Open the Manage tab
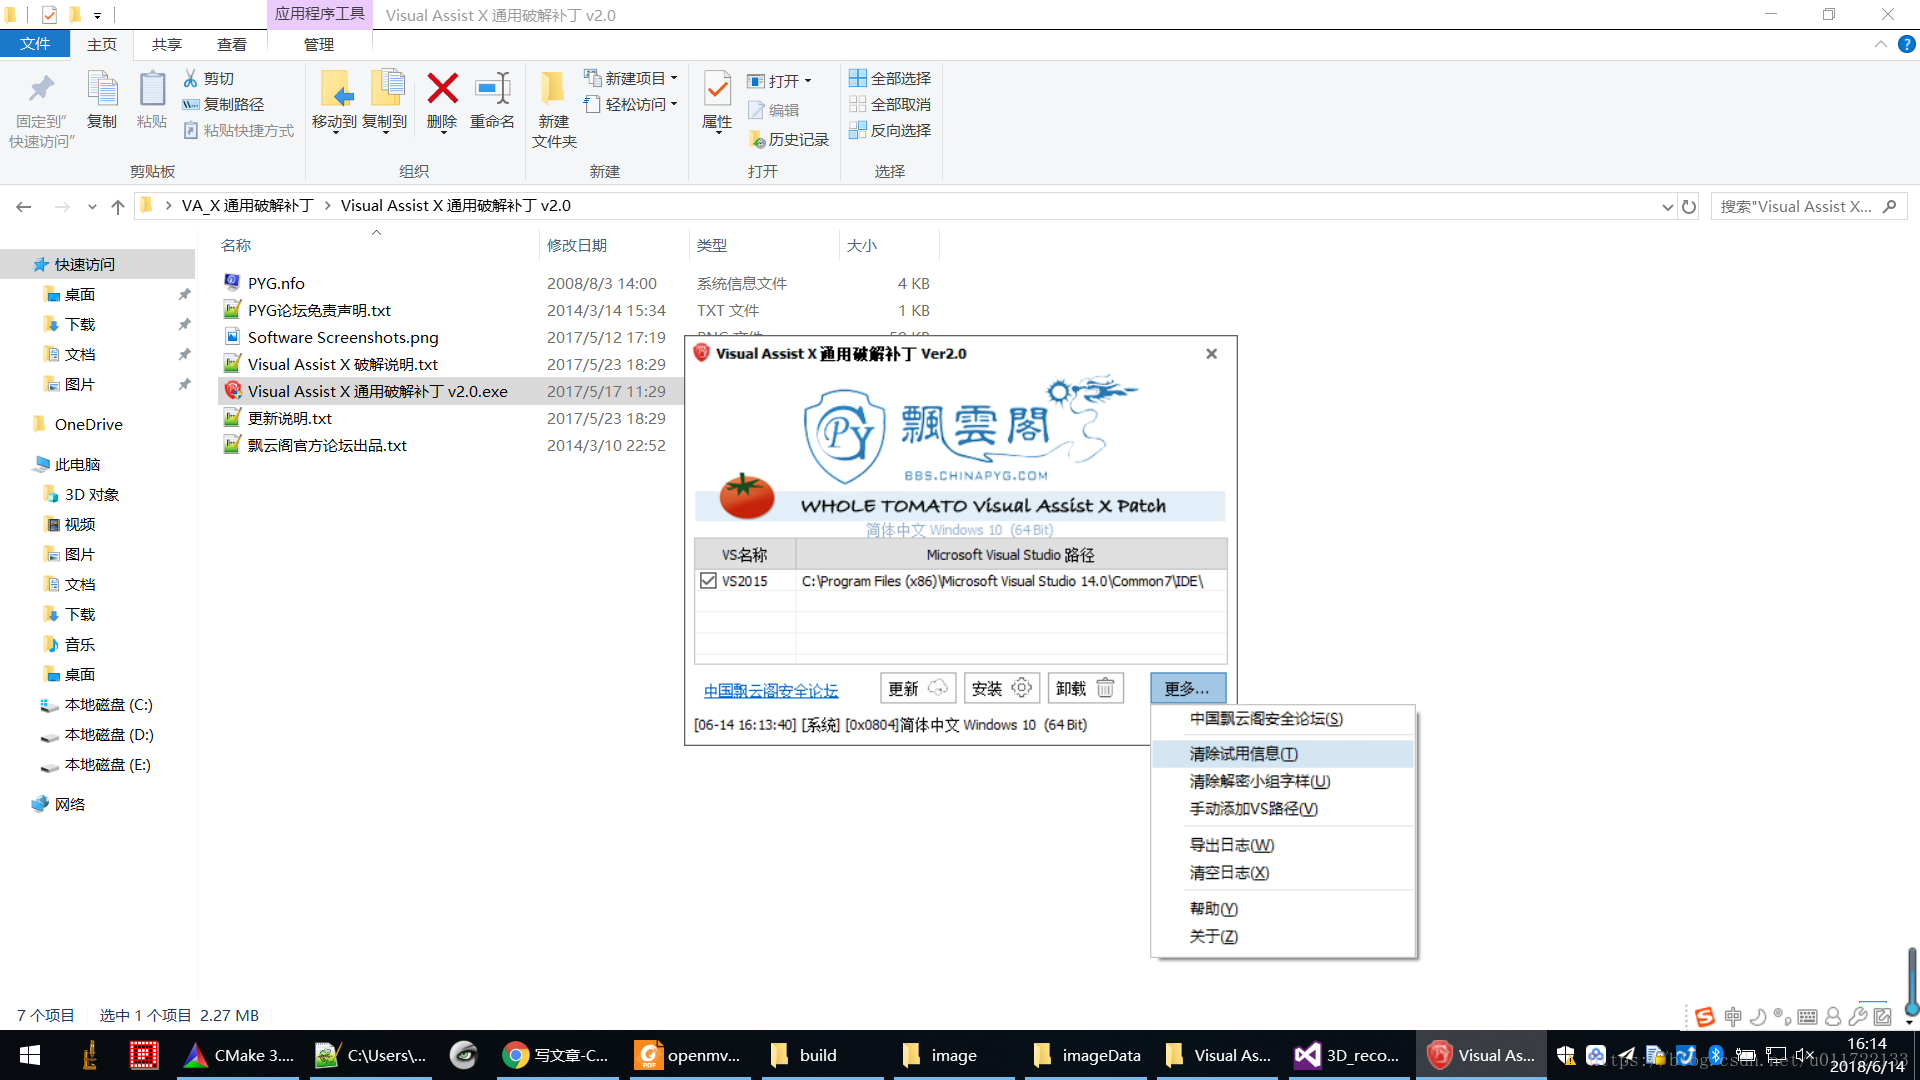This screenshot has width=1920, height=1080. click(x=319, y=44)
